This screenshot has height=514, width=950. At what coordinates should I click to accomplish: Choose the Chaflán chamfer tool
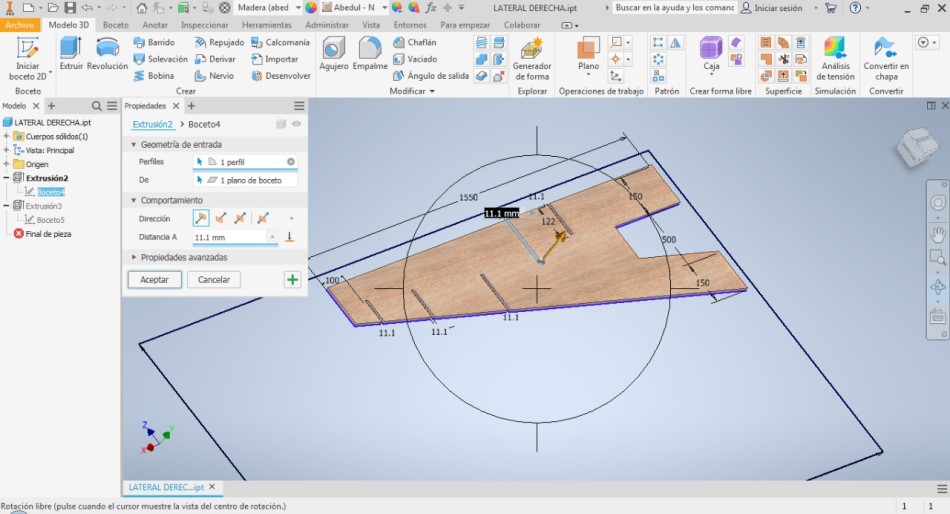(x=414, y=42)
